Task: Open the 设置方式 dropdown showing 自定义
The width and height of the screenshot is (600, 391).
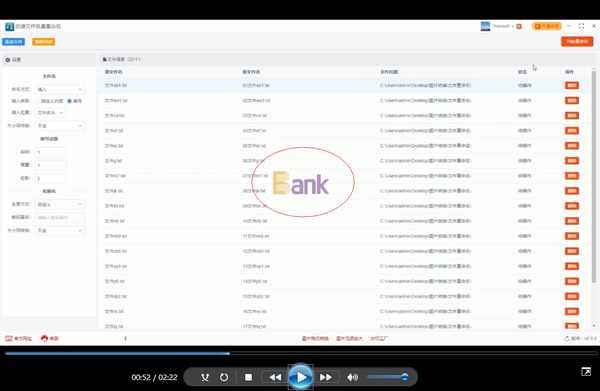Action: coord(60,204)
